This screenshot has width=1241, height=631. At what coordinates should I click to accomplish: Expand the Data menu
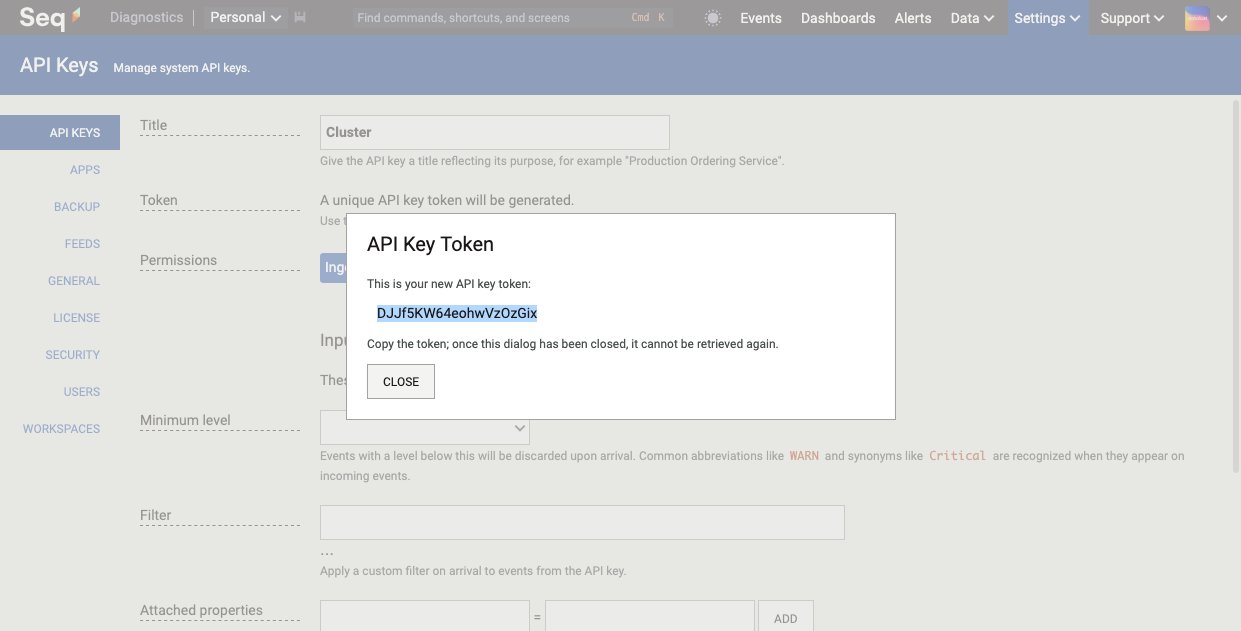click(x=972, y=18)
